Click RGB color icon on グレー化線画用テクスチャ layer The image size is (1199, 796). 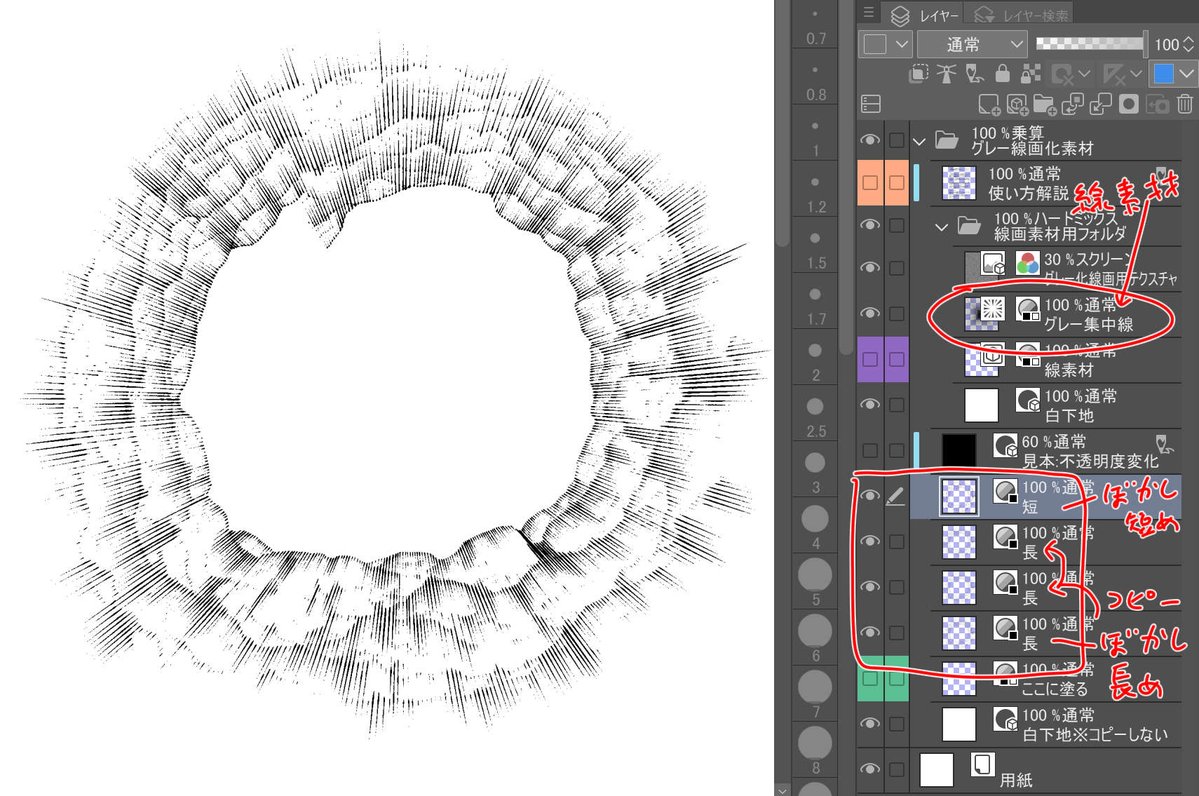coord(1028,264)
